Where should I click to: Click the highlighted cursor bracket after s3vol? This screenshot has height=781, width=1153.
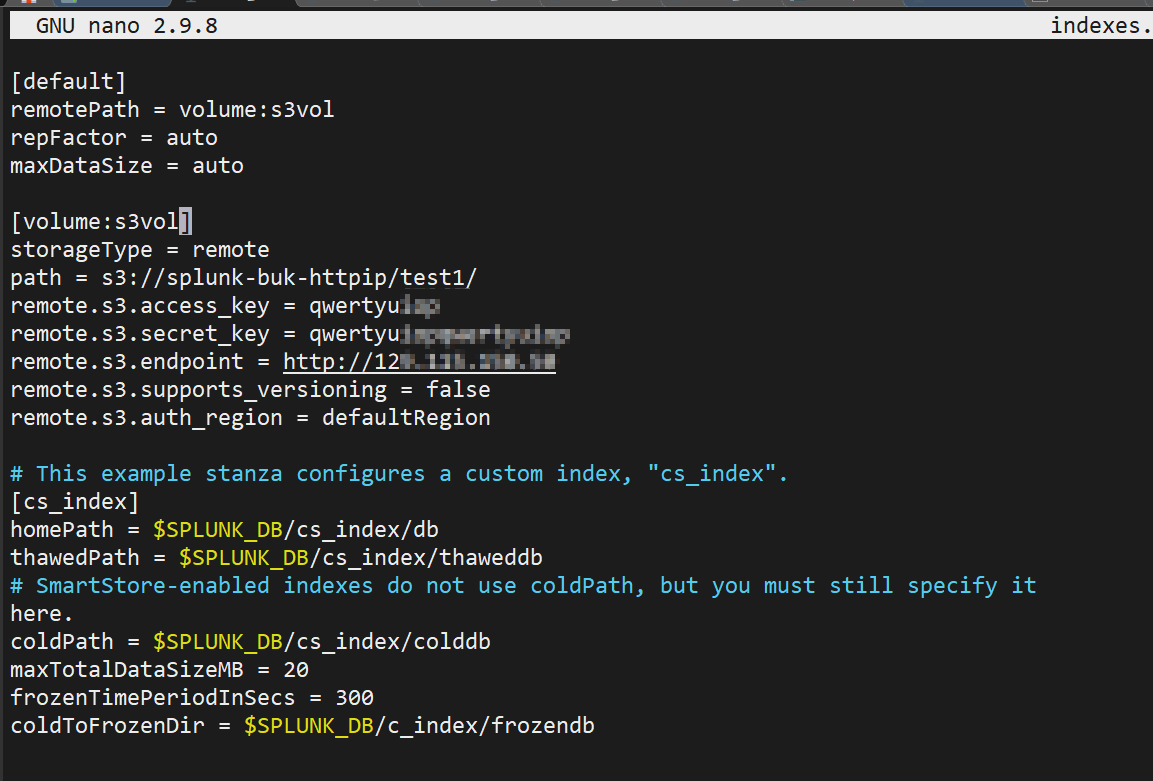(185, 221)
